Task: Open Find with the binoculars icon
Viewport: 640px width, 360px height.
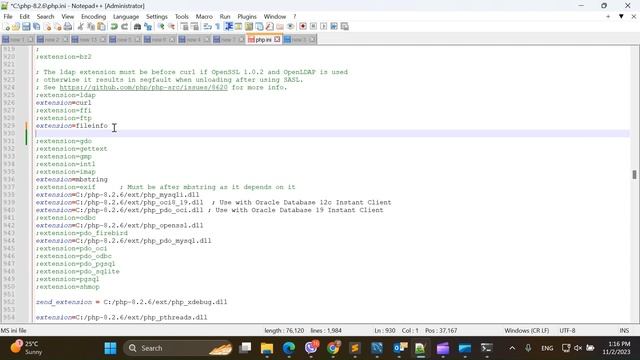Action: (138, 27)
